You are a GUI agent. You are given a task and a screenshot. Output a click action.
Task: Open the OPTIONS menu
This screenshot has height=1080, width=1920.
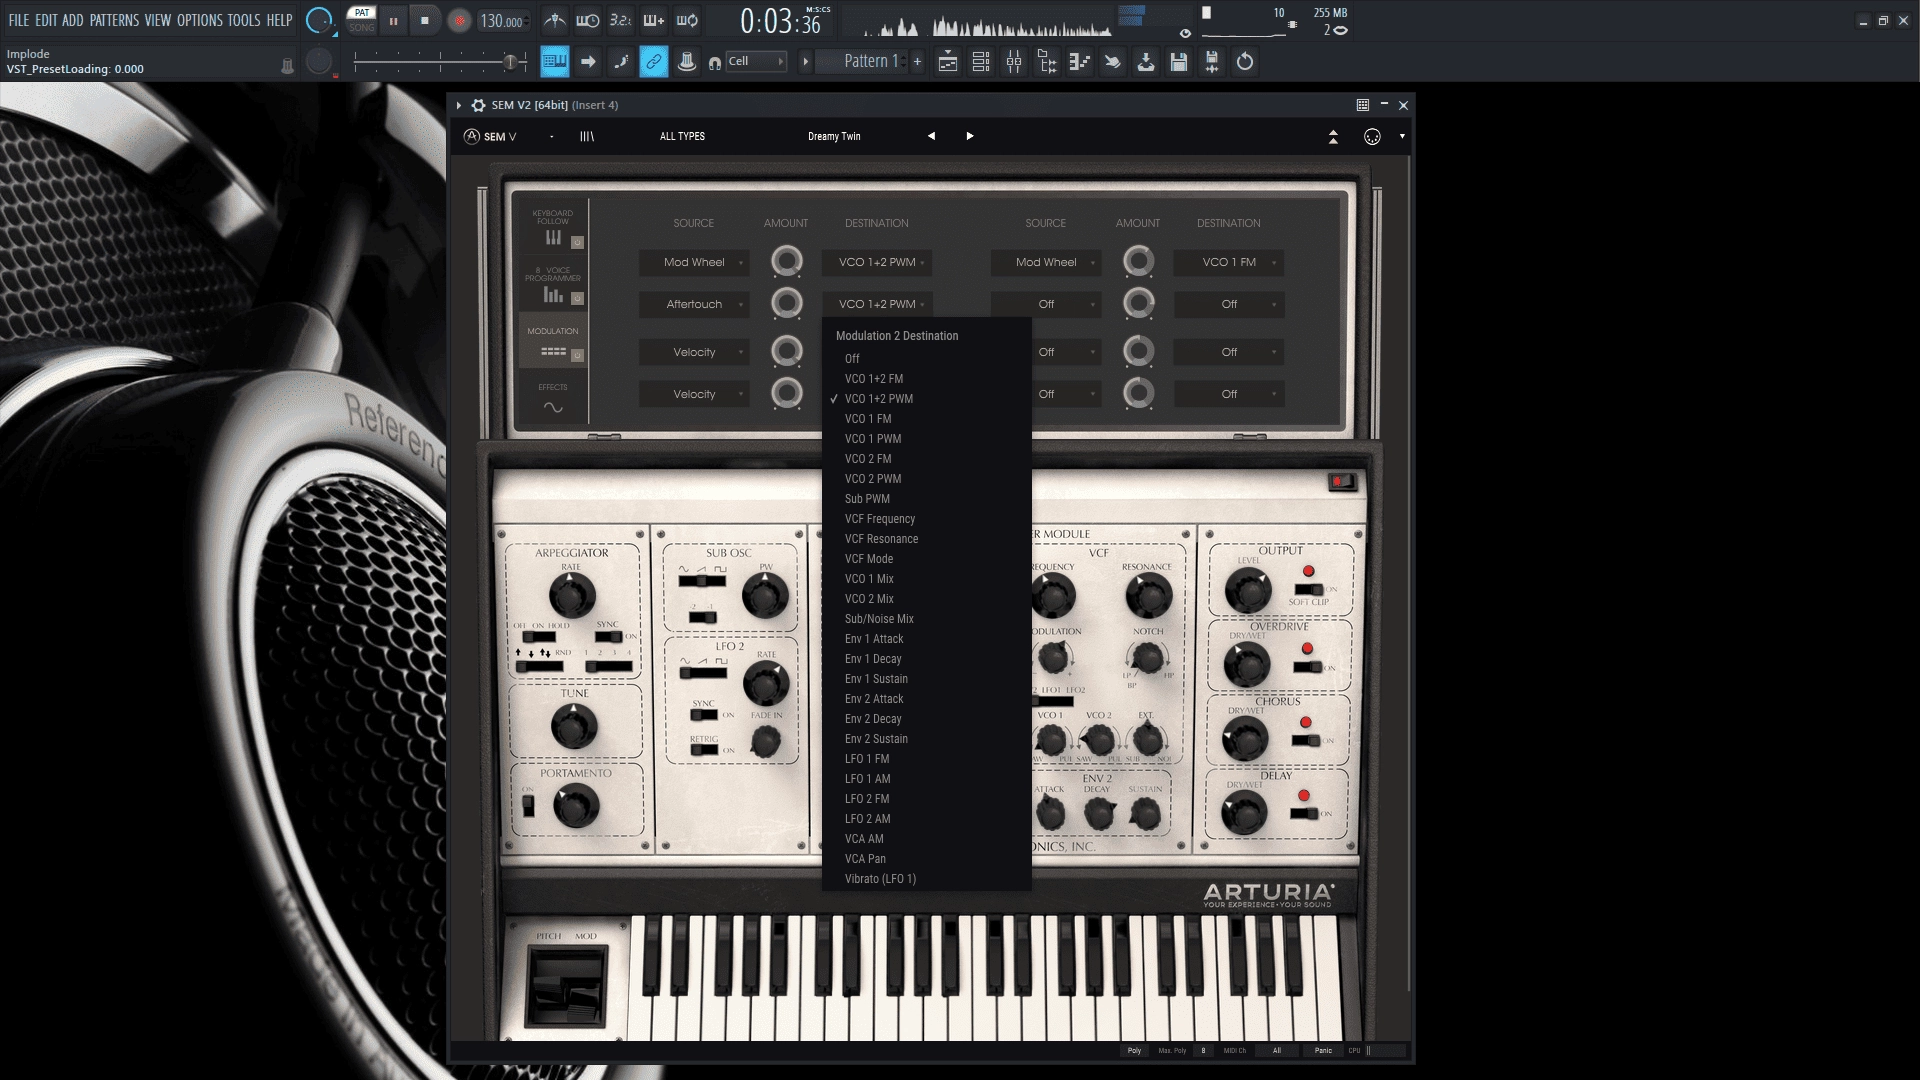coord(199,20)
